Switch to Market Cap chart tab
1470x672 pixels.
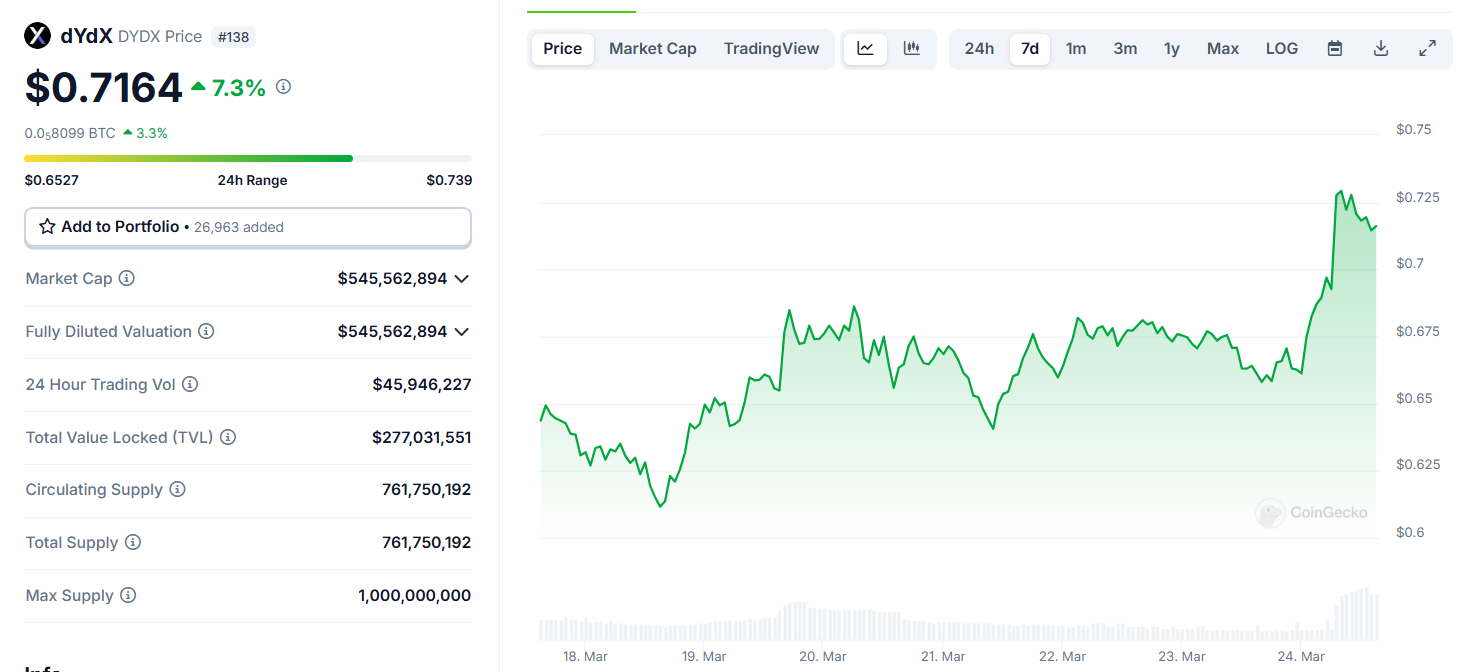(653, 49)
